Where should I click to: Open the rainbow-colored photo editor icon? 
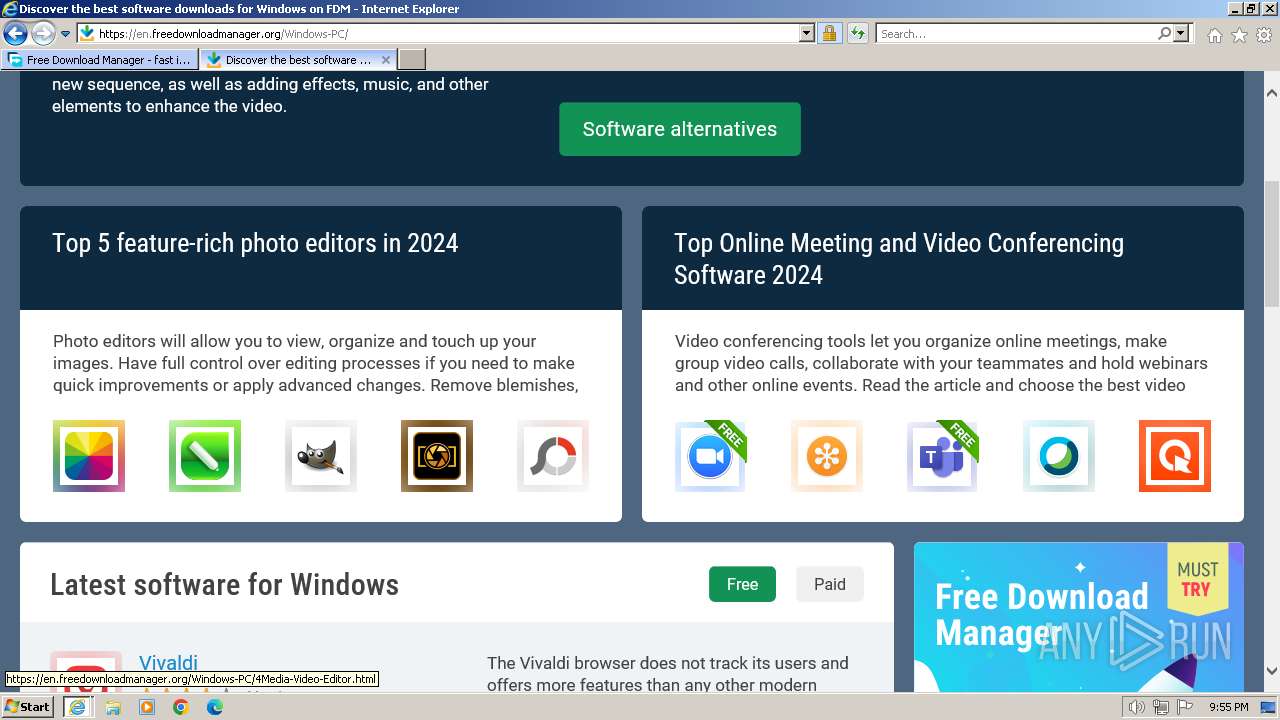(x=89, y=456)
